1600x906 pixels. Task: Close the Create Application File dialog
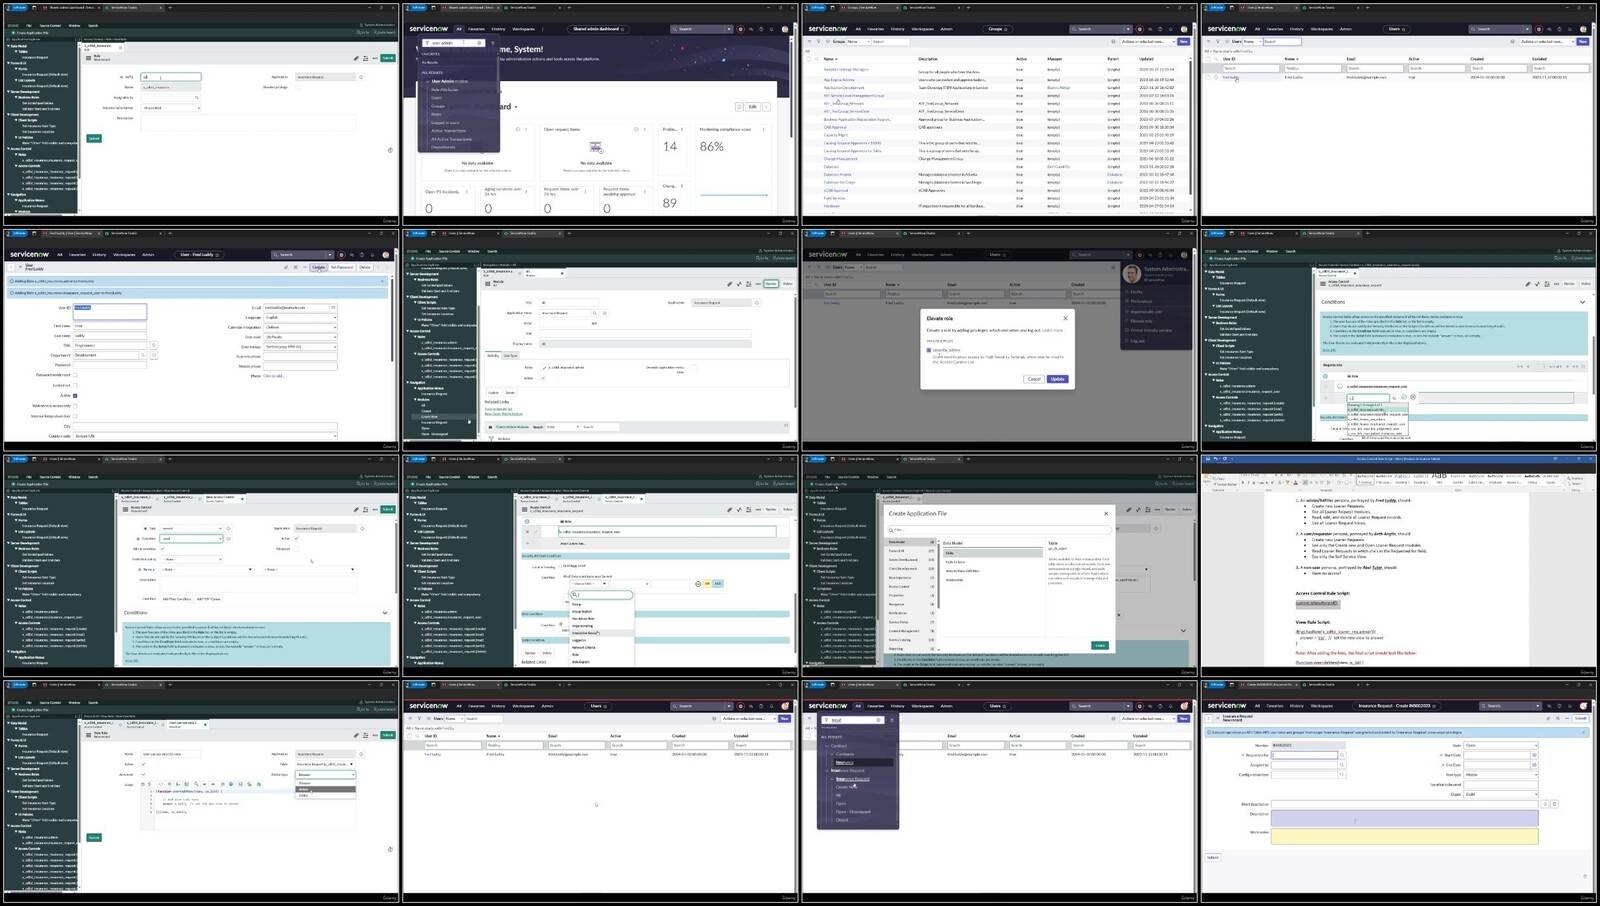pyautogui.click(x=1106, y=513)
